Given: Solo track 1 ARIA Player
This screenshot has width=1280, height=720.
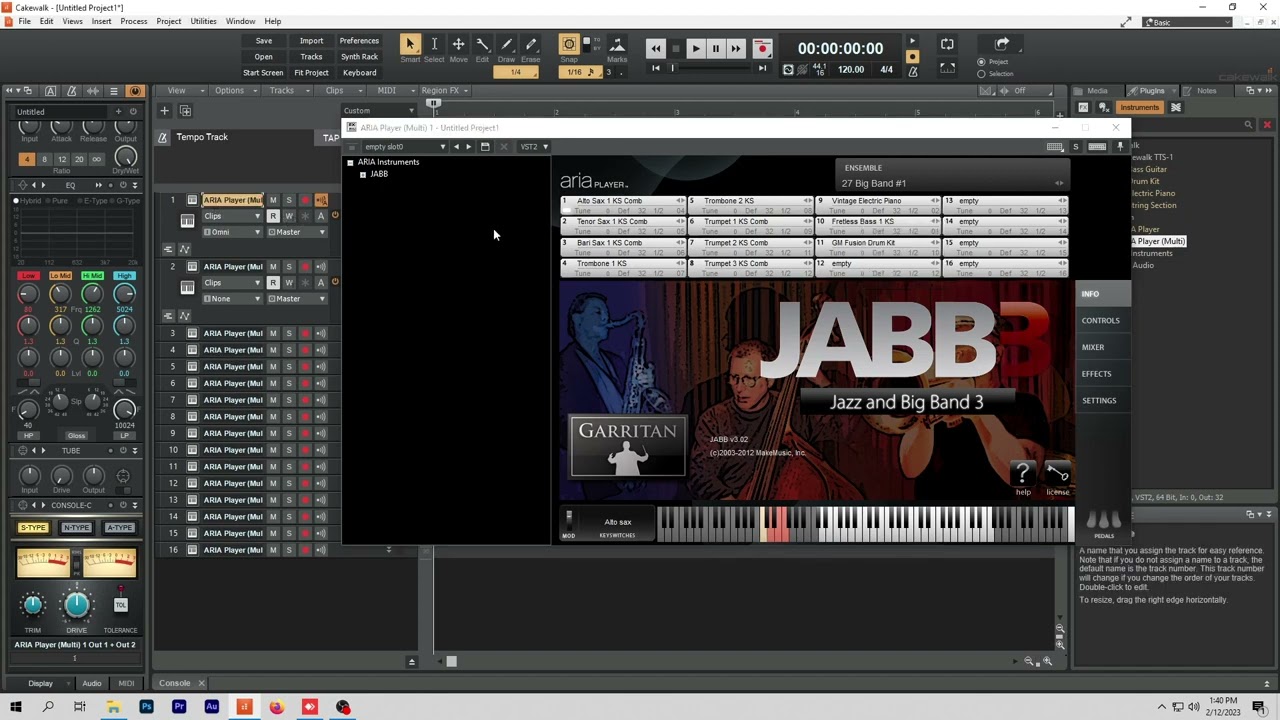Looking at the screenshot, I should pos(289,200).
